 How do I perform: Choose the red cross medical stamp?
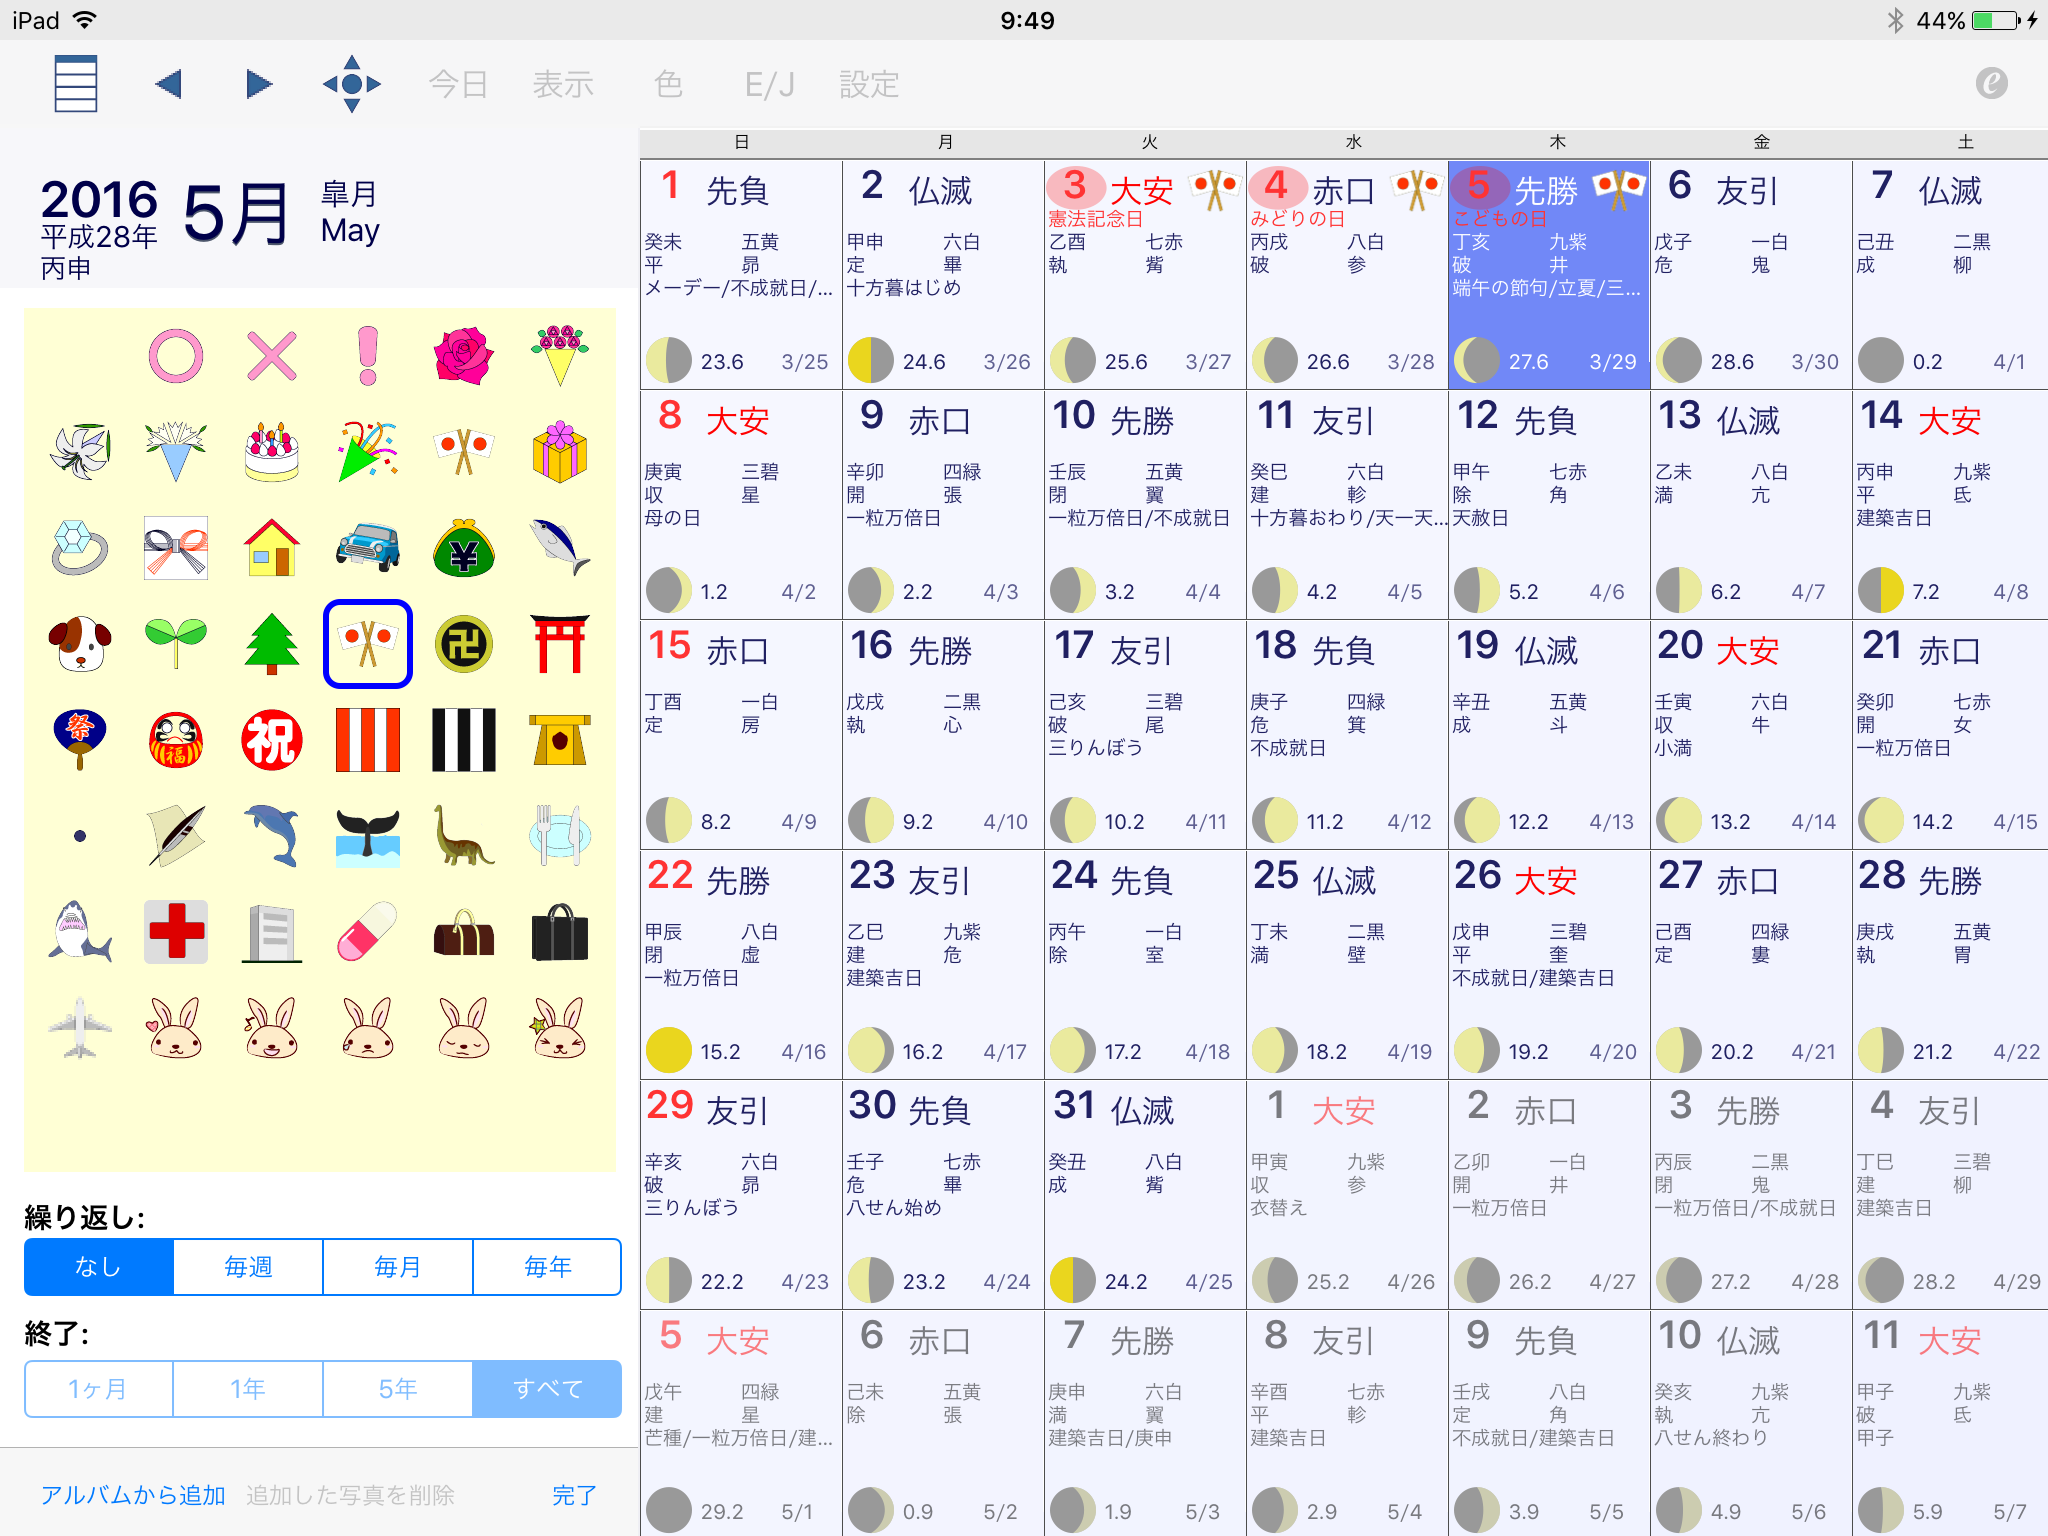point(176,932)
